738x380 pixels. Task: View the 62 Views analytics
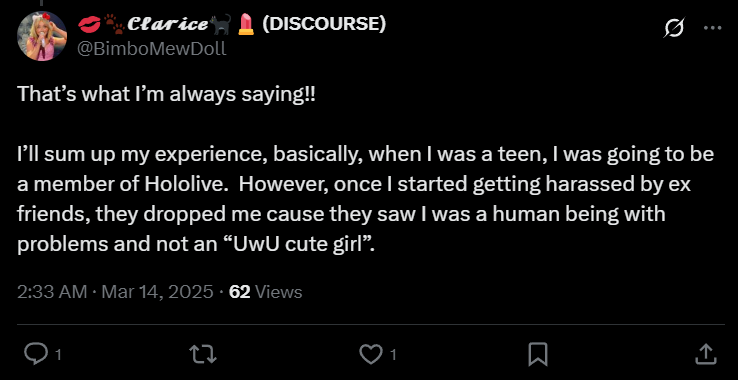point(265,292)
